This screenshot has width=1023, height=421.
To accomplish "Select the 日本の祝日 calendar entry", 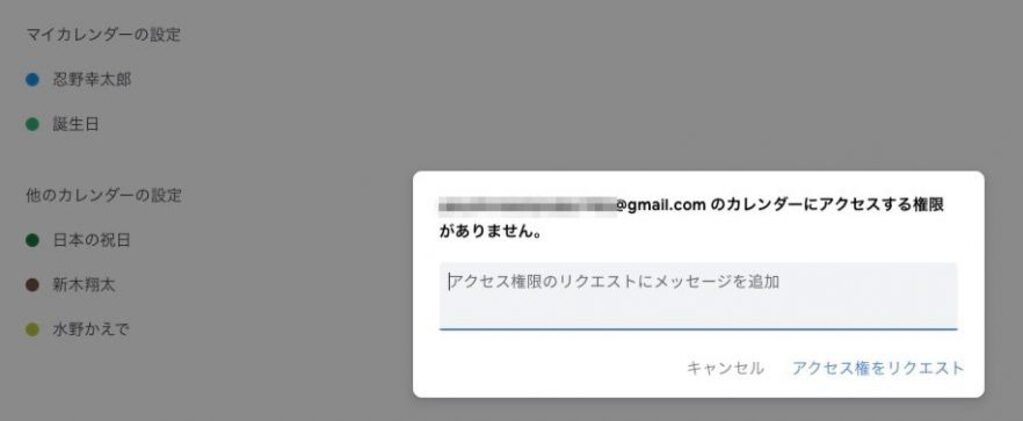I will click(x=91, y=240).
